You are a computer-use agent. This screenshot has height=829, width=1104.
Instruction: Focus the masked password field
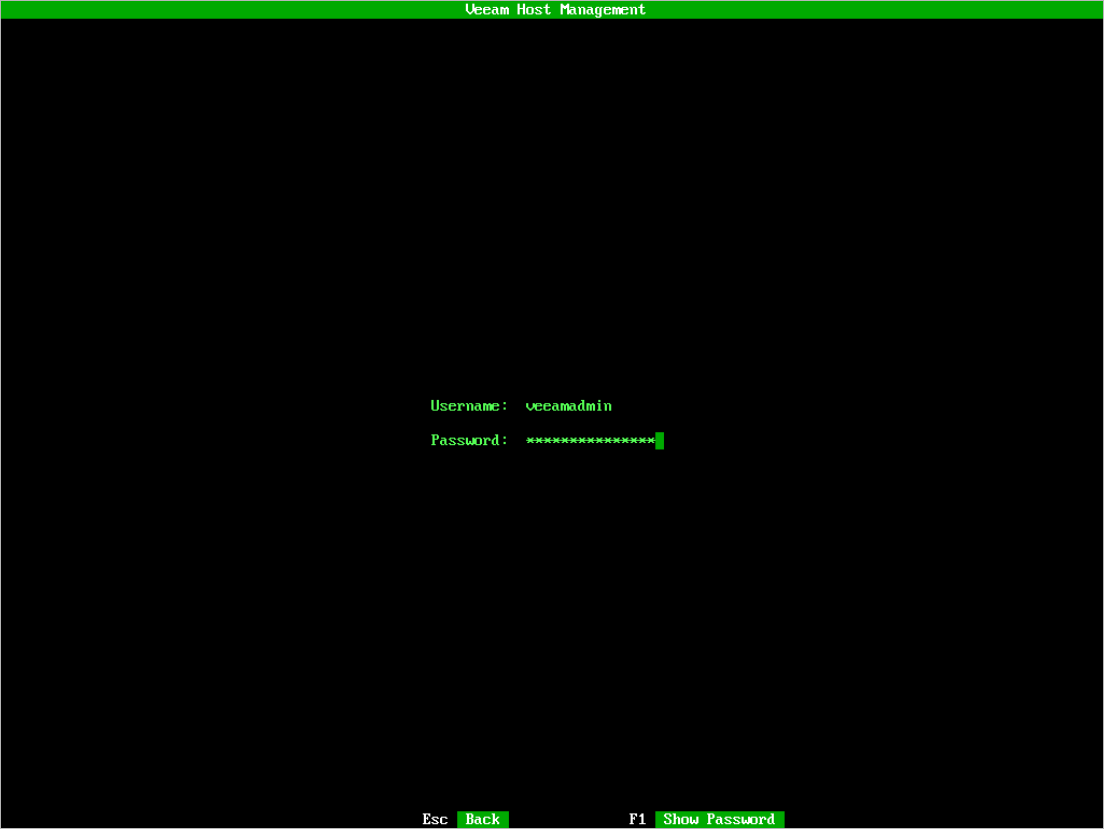point(590,441)
